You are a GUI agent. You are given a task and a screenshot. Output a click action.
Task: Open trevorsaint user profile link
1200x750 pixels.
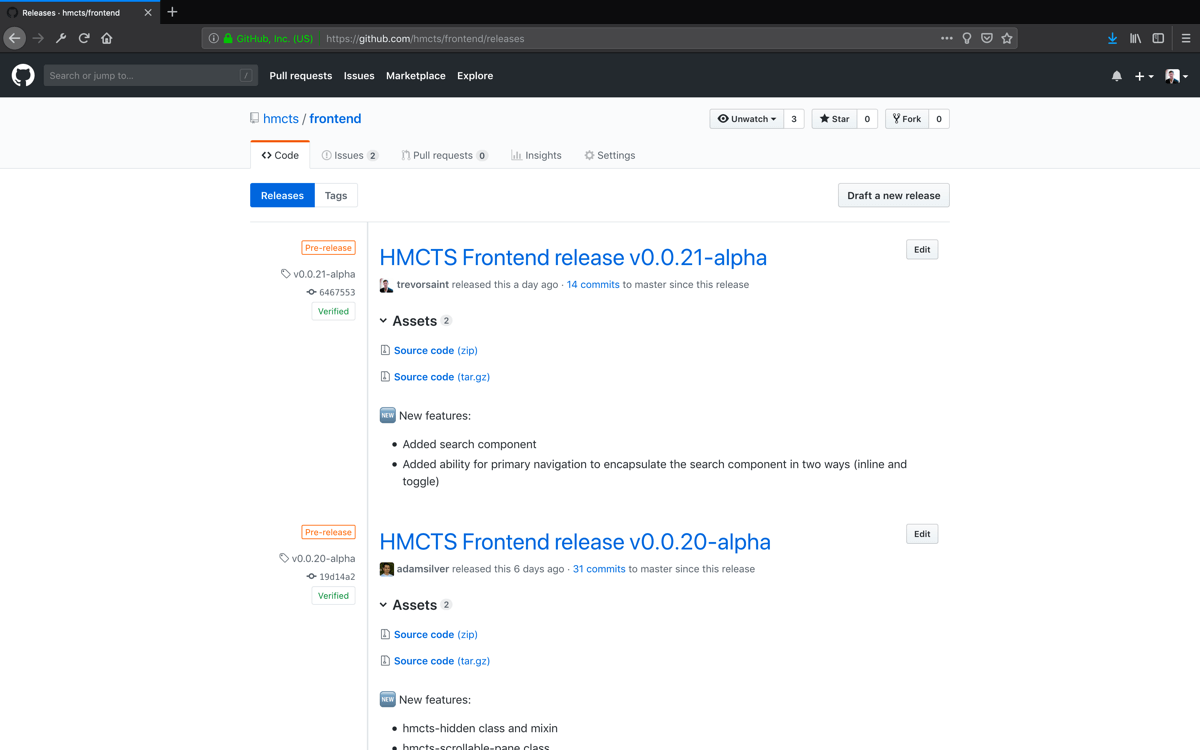click(x=422, y=285)
